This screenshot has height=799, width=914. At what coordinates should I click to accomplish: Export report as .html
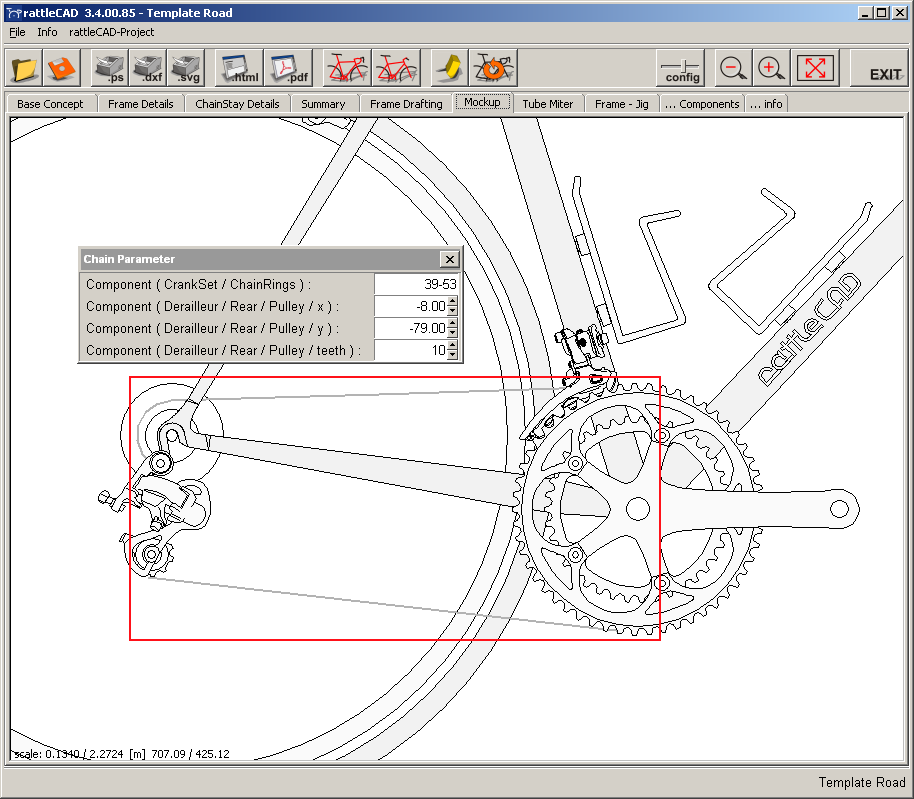[239, 68]
